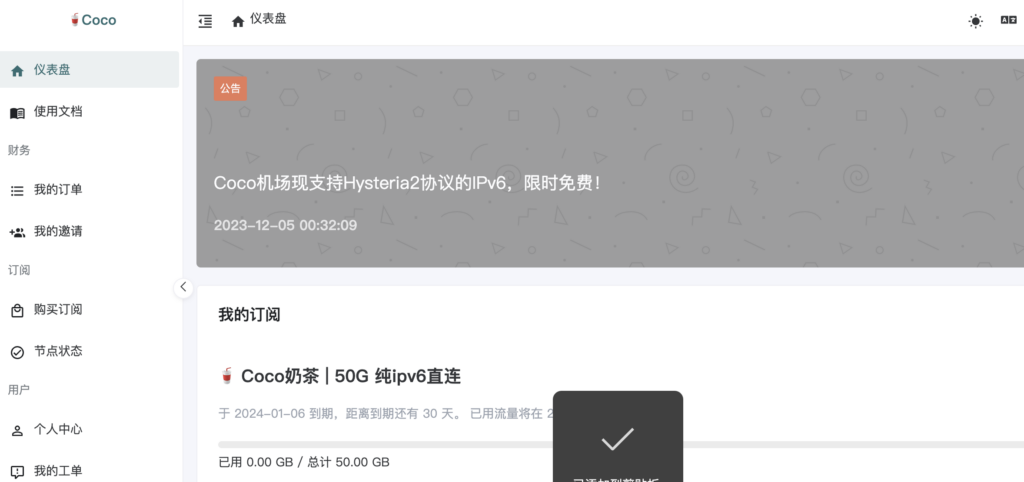Viewport: 1024px width, 482px height.
Task: Click the 财务 section label
Action: coord(19,151)
